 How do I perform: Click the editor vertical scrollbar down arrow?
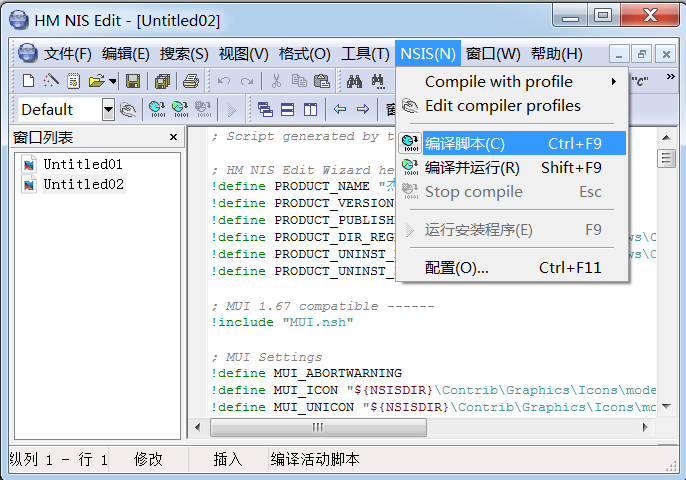click(666, 406)
